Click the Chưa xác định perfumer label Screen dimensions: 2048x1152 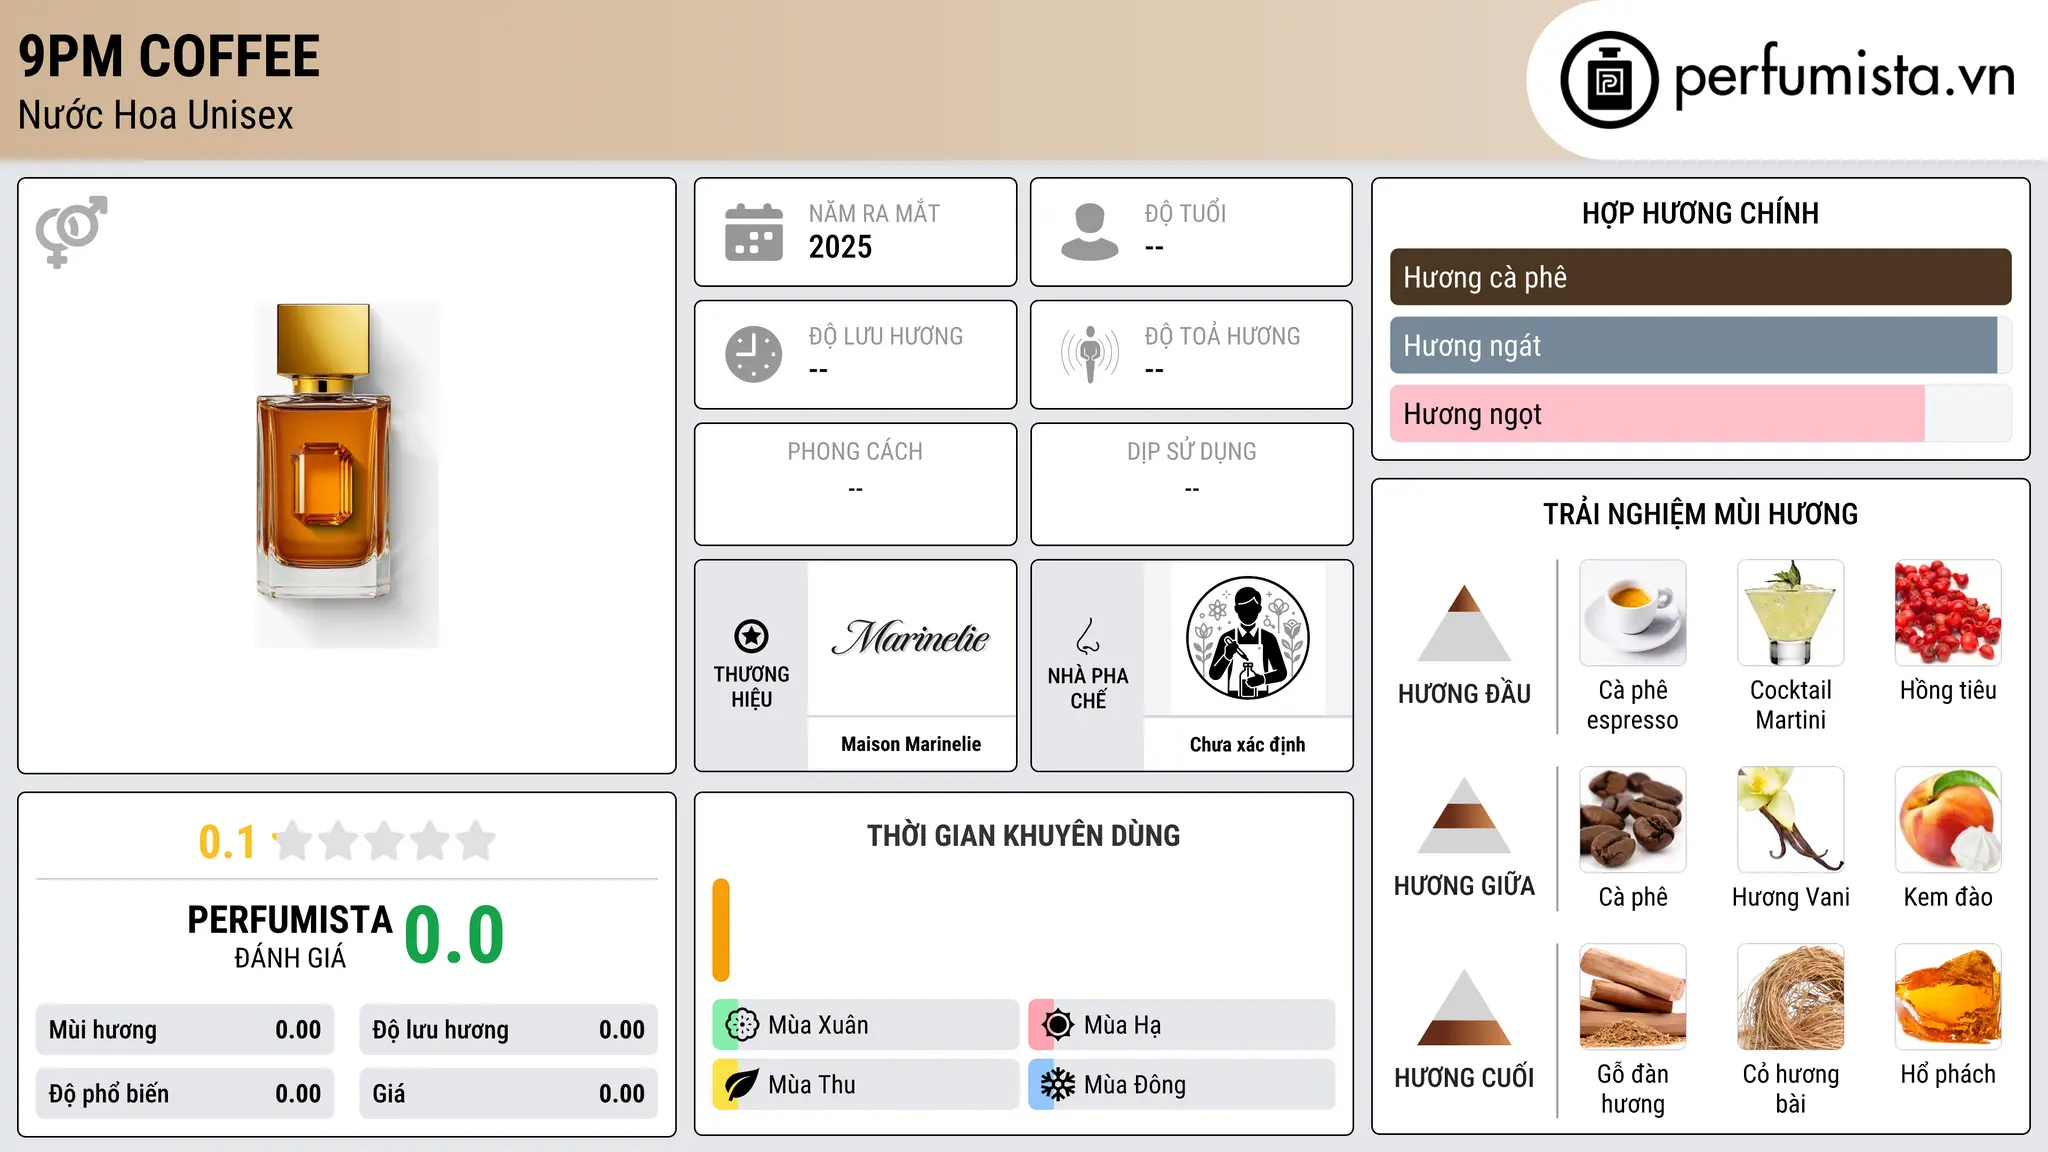coord(1248,744)
